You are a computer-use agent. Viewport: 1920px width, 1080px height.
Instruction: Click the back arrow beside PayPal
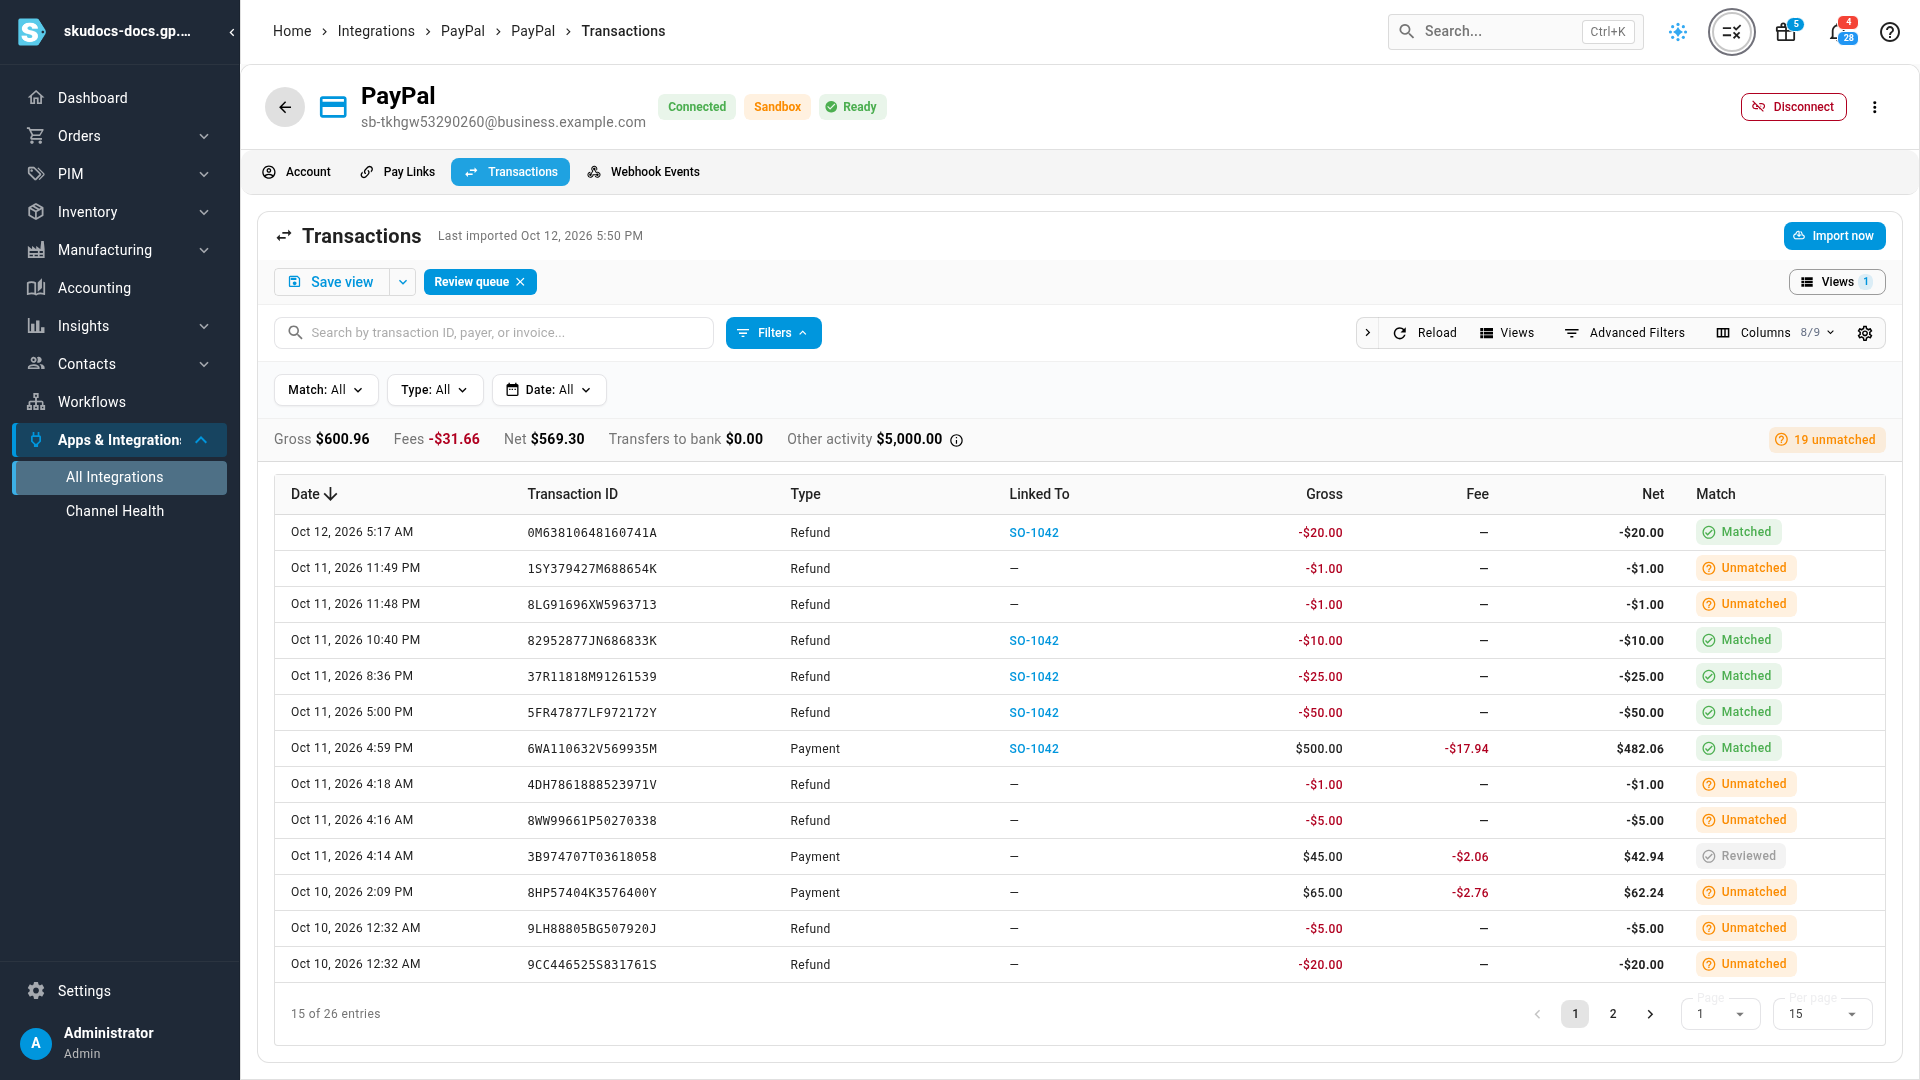click(x=285, y=107)
